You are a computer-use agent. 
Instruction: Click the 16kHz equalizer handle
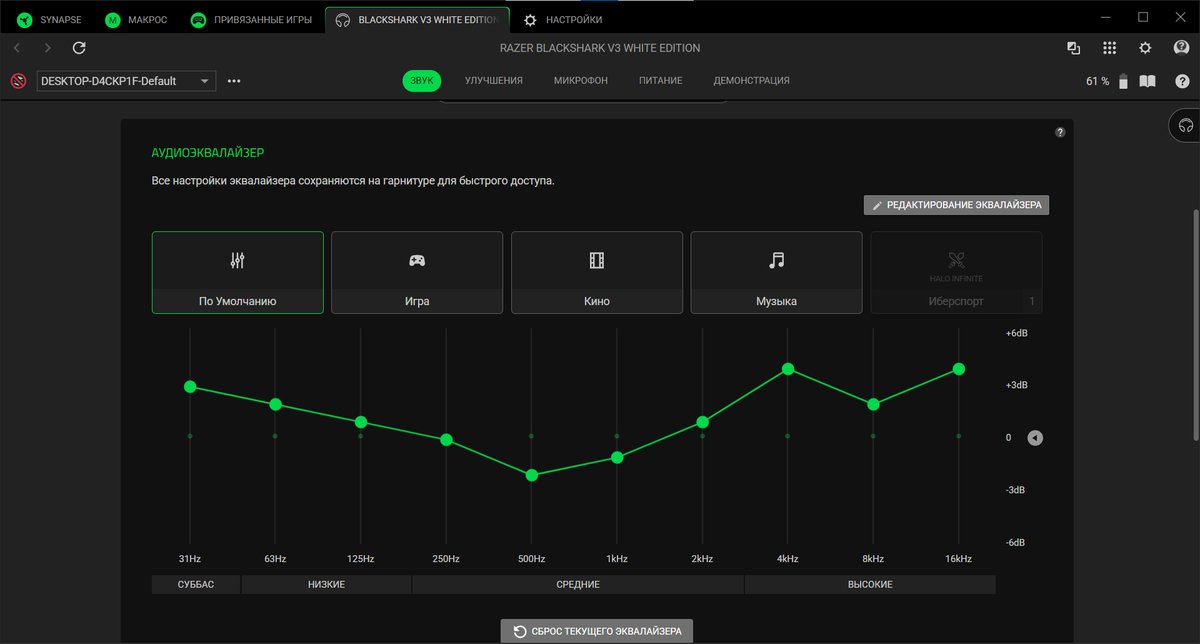(x=959, y=369)
